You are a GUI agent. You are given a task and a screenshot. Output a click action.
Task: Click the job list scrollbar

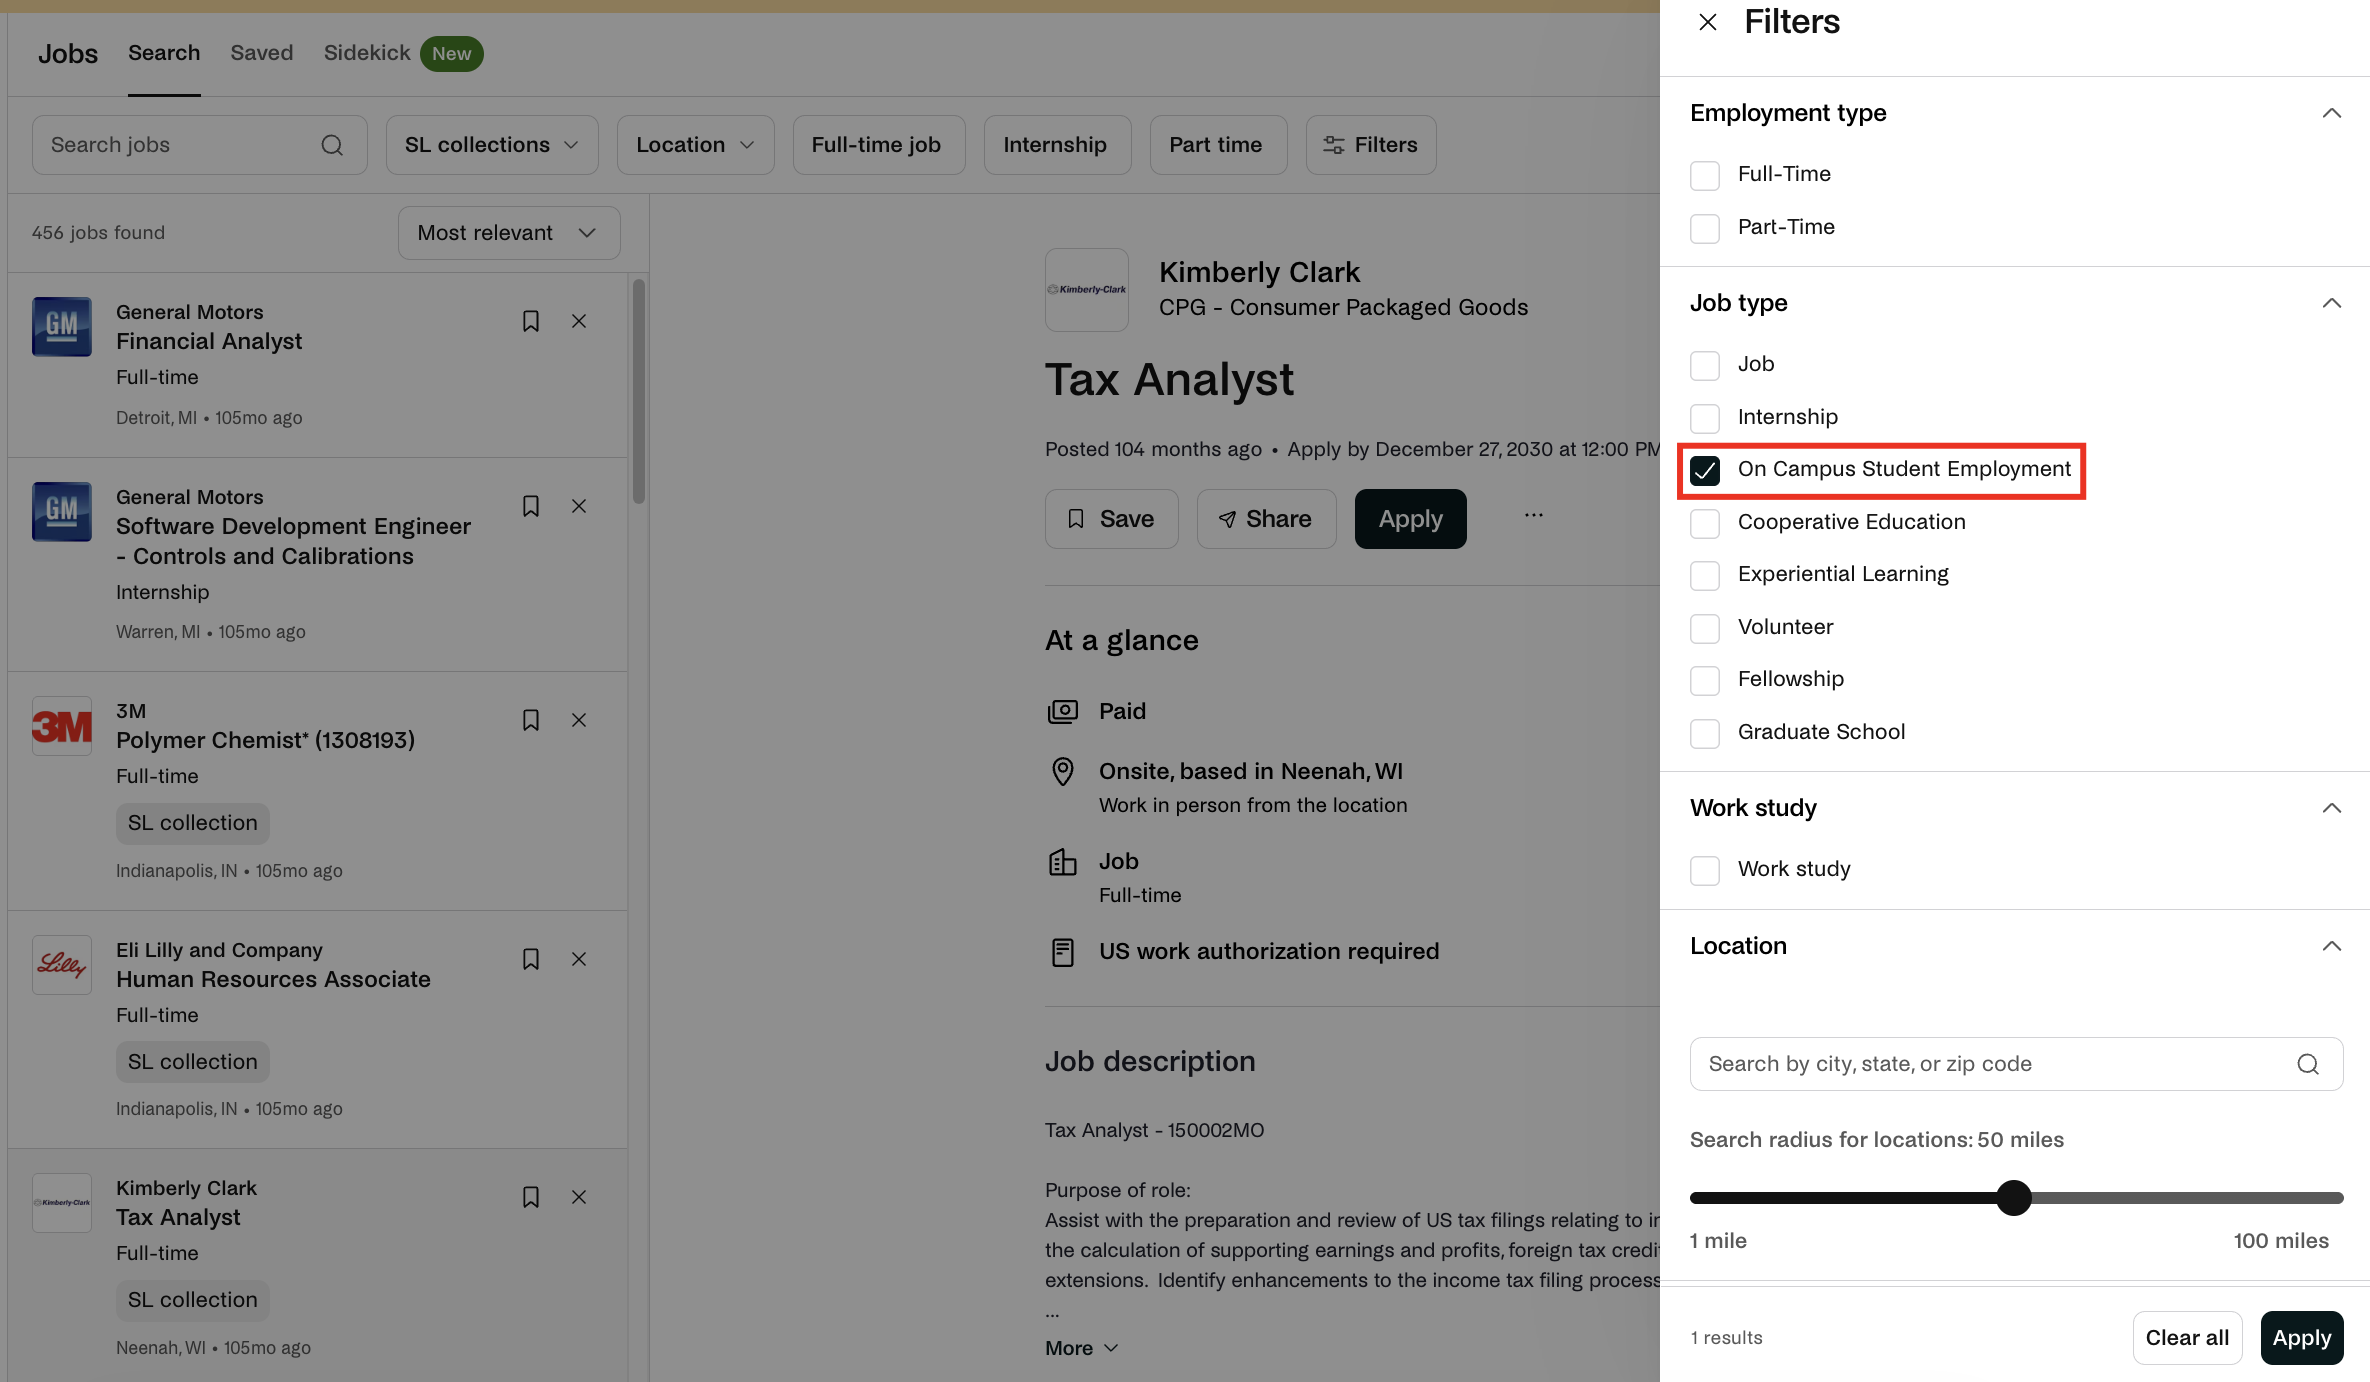point(639,390)
